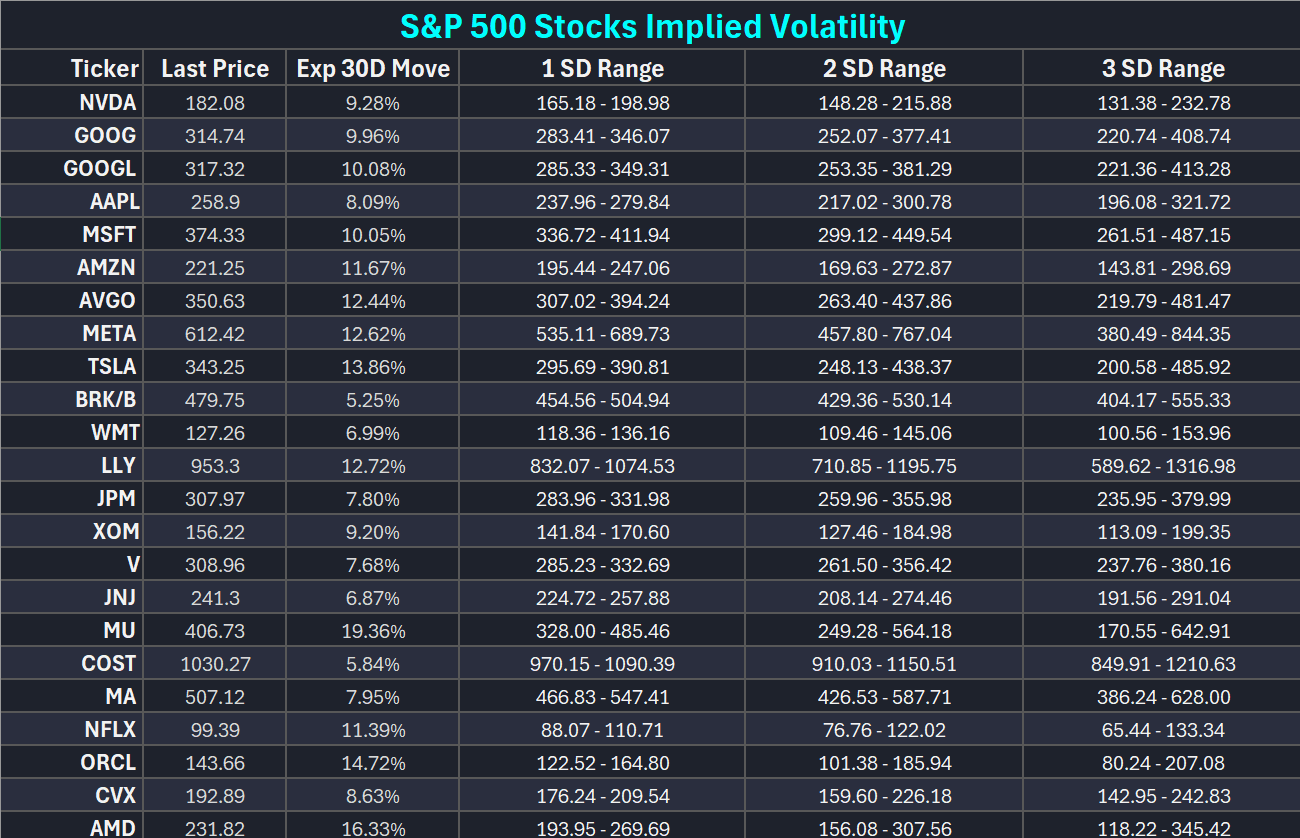
Task: Select the 1 SD Range header
Action: (x=602, y=69)
